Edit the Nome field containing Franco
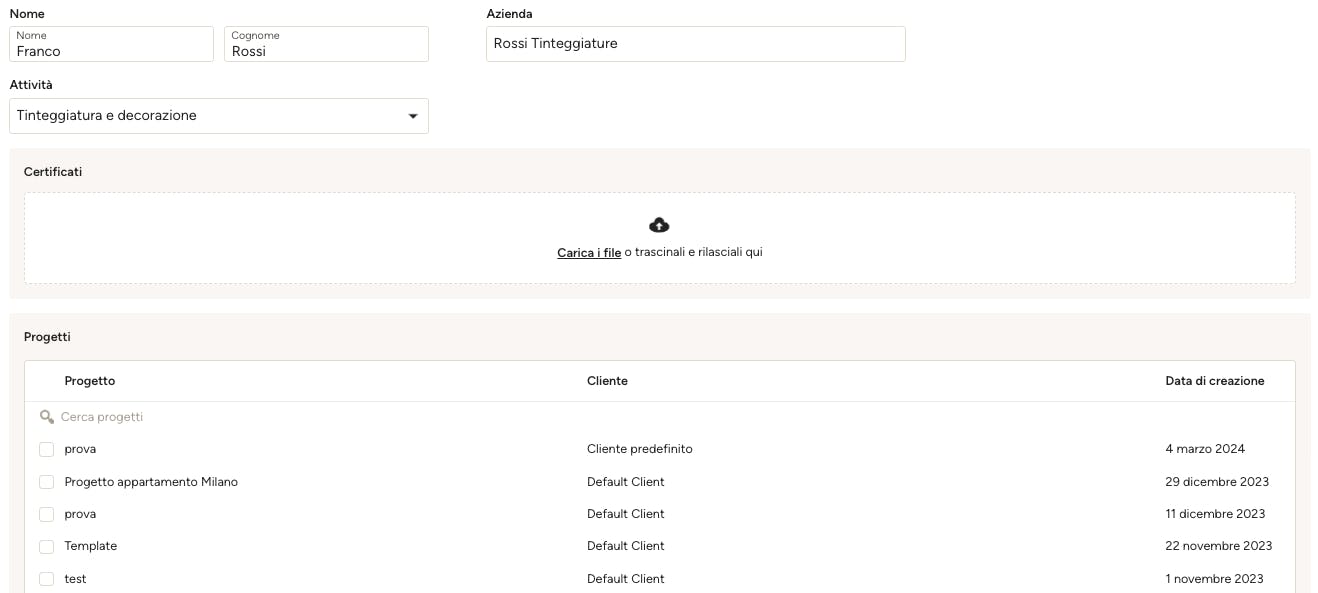 [112, 44]
